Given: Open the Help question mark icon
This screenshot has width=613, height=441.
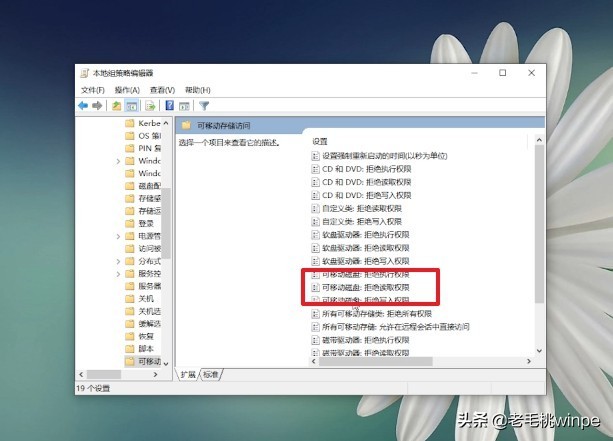Looking at the screenshot, I should 170,106.
